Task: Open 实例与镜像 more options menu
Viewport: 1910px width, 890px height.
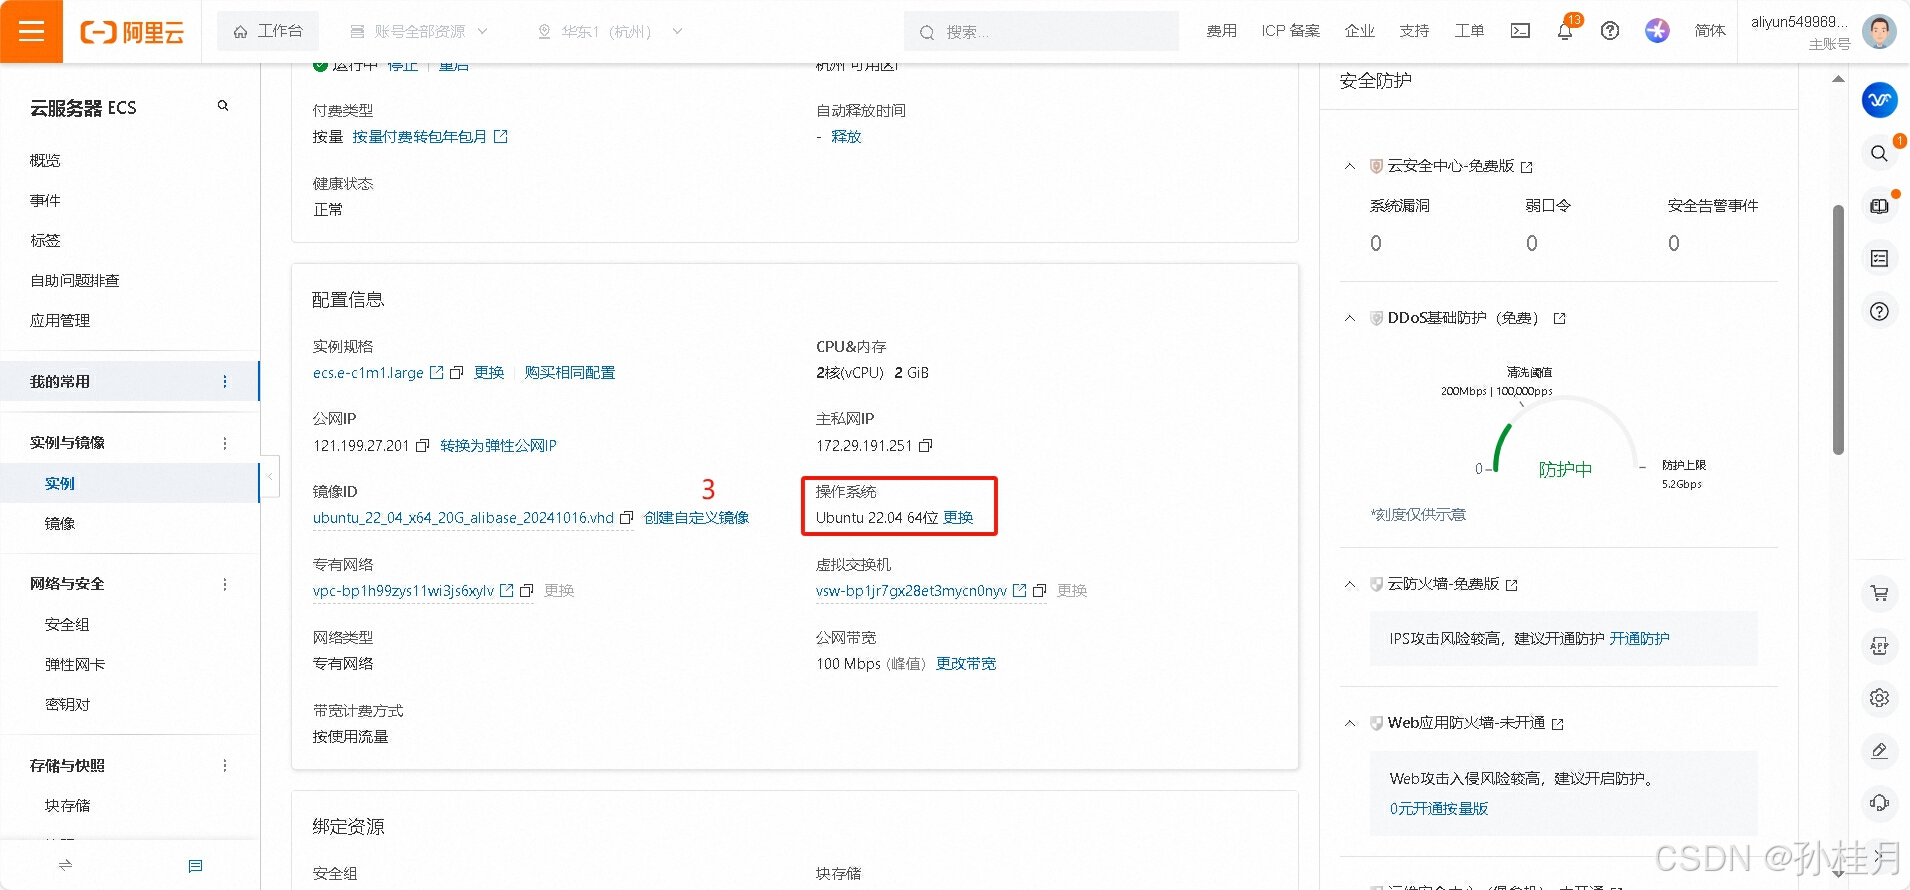Action: coord(224,443)
